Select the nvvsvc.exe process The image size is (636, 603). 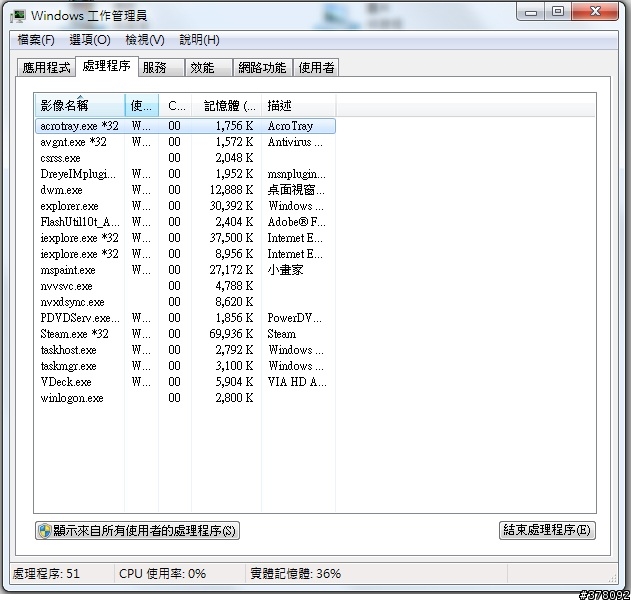point(185,286)
